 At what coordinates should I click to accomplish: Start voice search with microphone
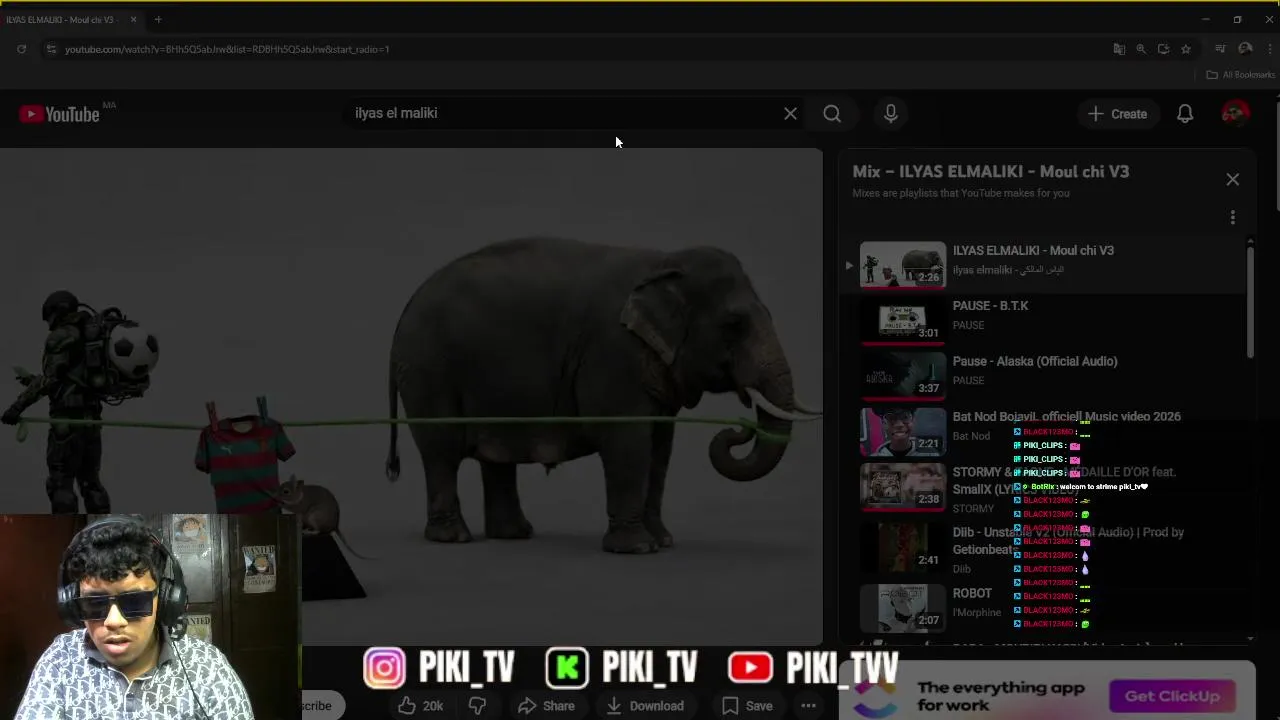(x=891, y=114)
